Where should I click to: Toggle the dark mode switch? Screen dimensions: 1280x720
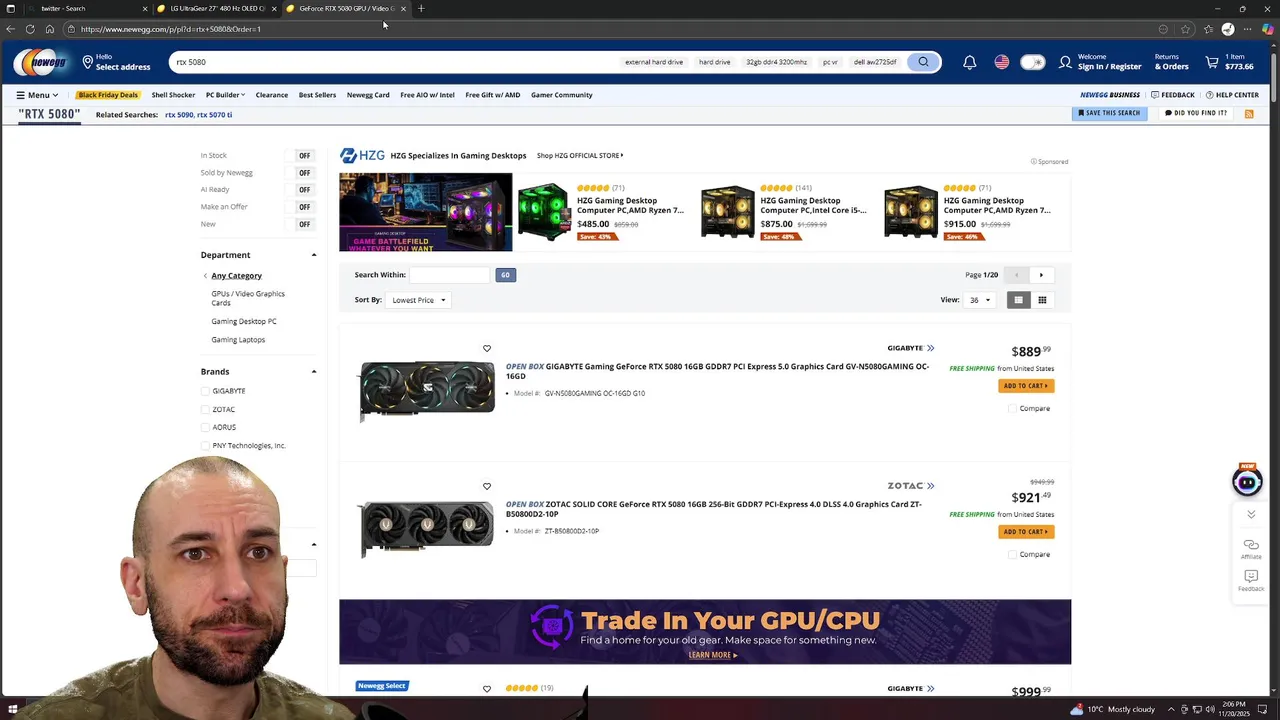coord(1032,62)
